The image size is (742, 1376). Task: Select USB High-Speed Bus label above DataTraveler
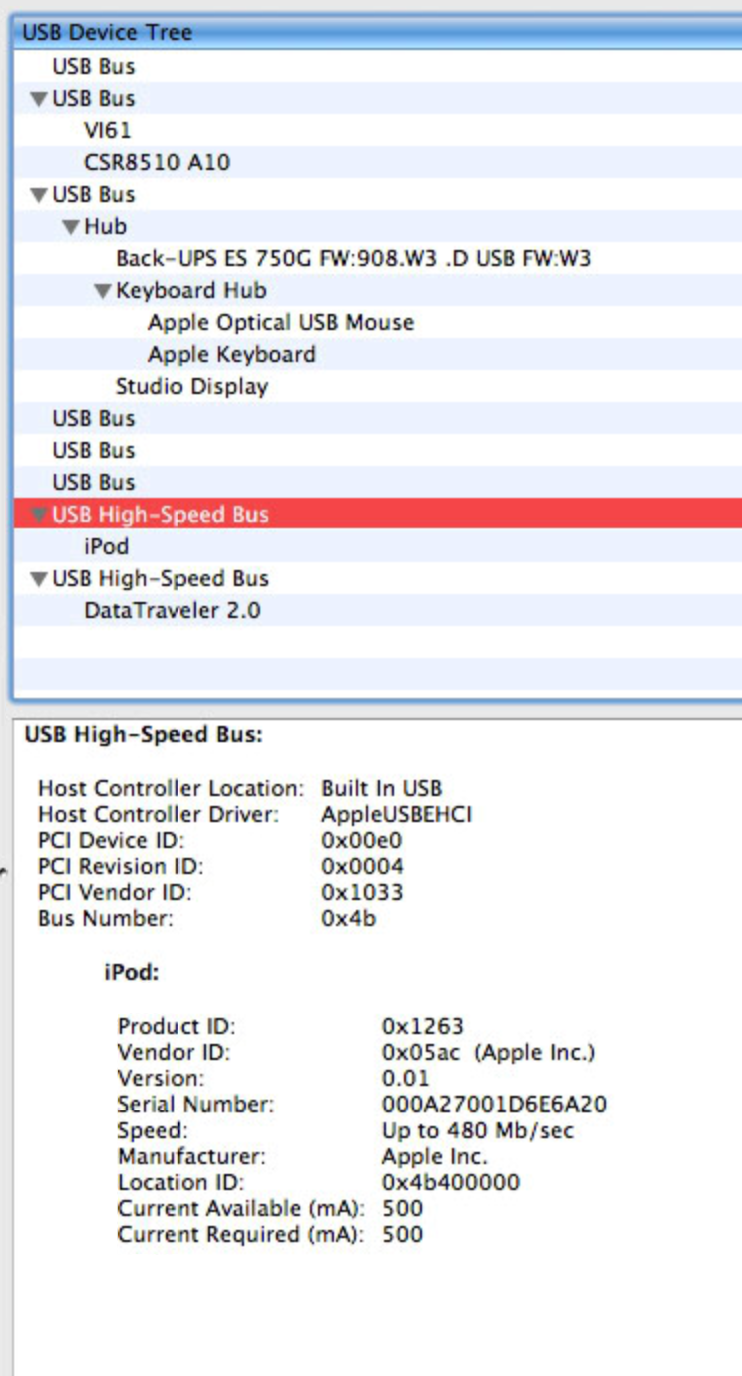point(160,578)
